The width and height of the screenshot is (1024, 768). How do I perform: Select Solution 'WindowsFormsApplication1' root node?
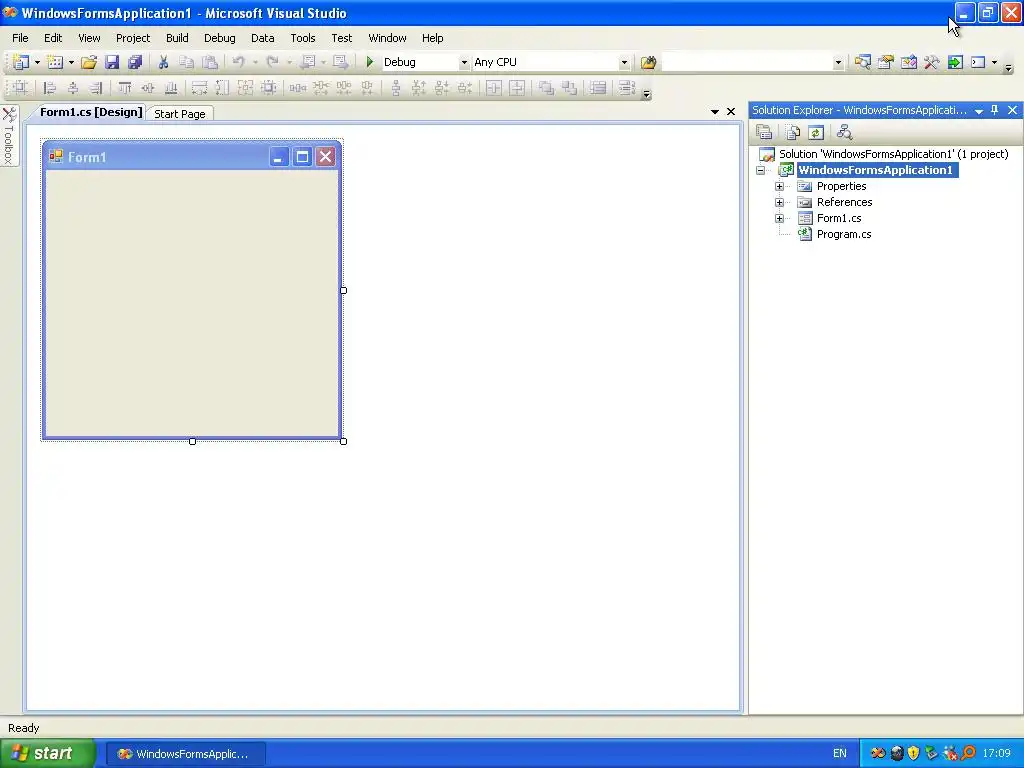pos(893,154)
